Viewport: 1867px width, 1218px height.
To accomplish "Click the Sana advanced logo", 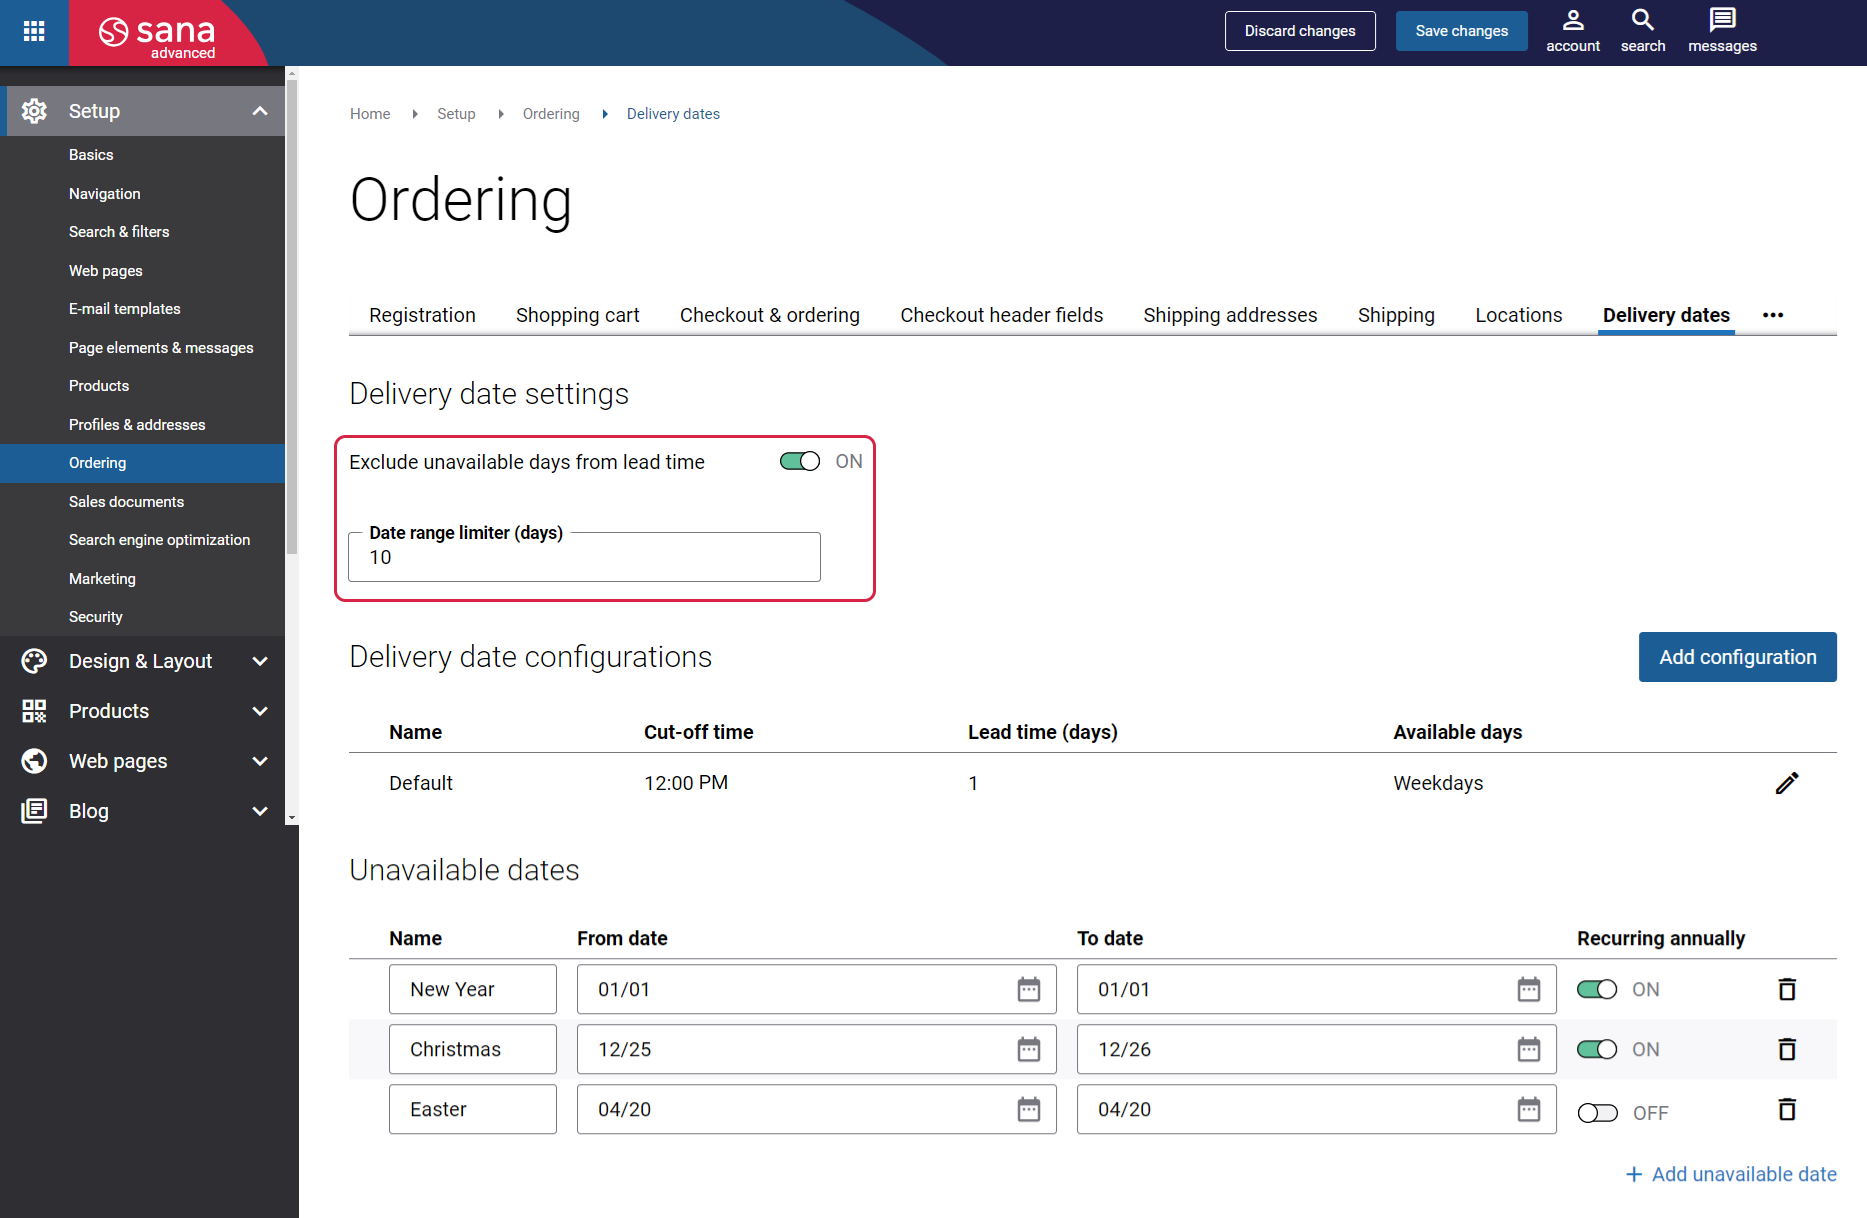I will 157,37.
